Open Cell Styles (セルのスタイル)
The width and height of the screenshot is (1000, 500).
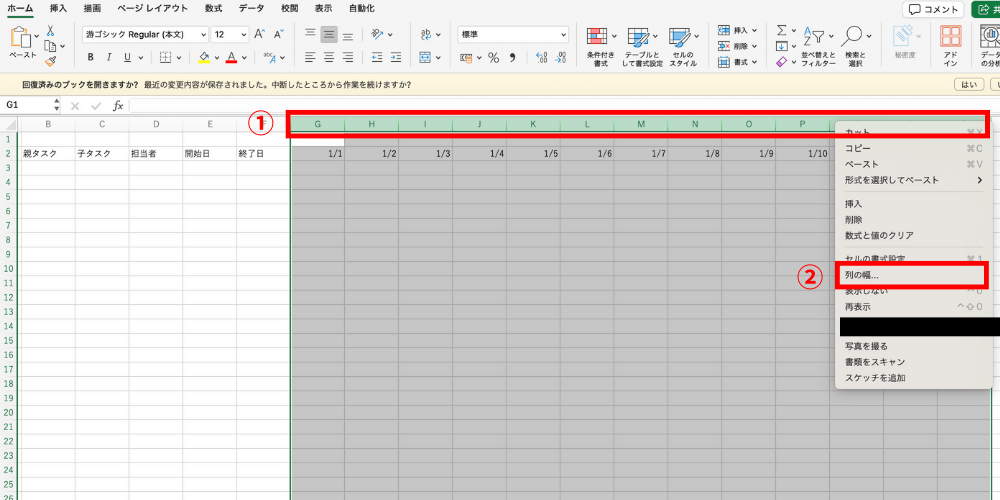(684, 46)
